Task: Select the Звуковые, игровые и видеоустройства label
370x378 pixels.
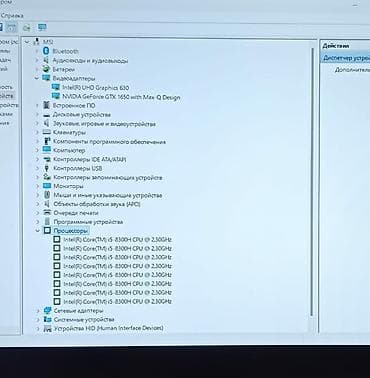Action: pyautogui.click(x=104, y=124)
